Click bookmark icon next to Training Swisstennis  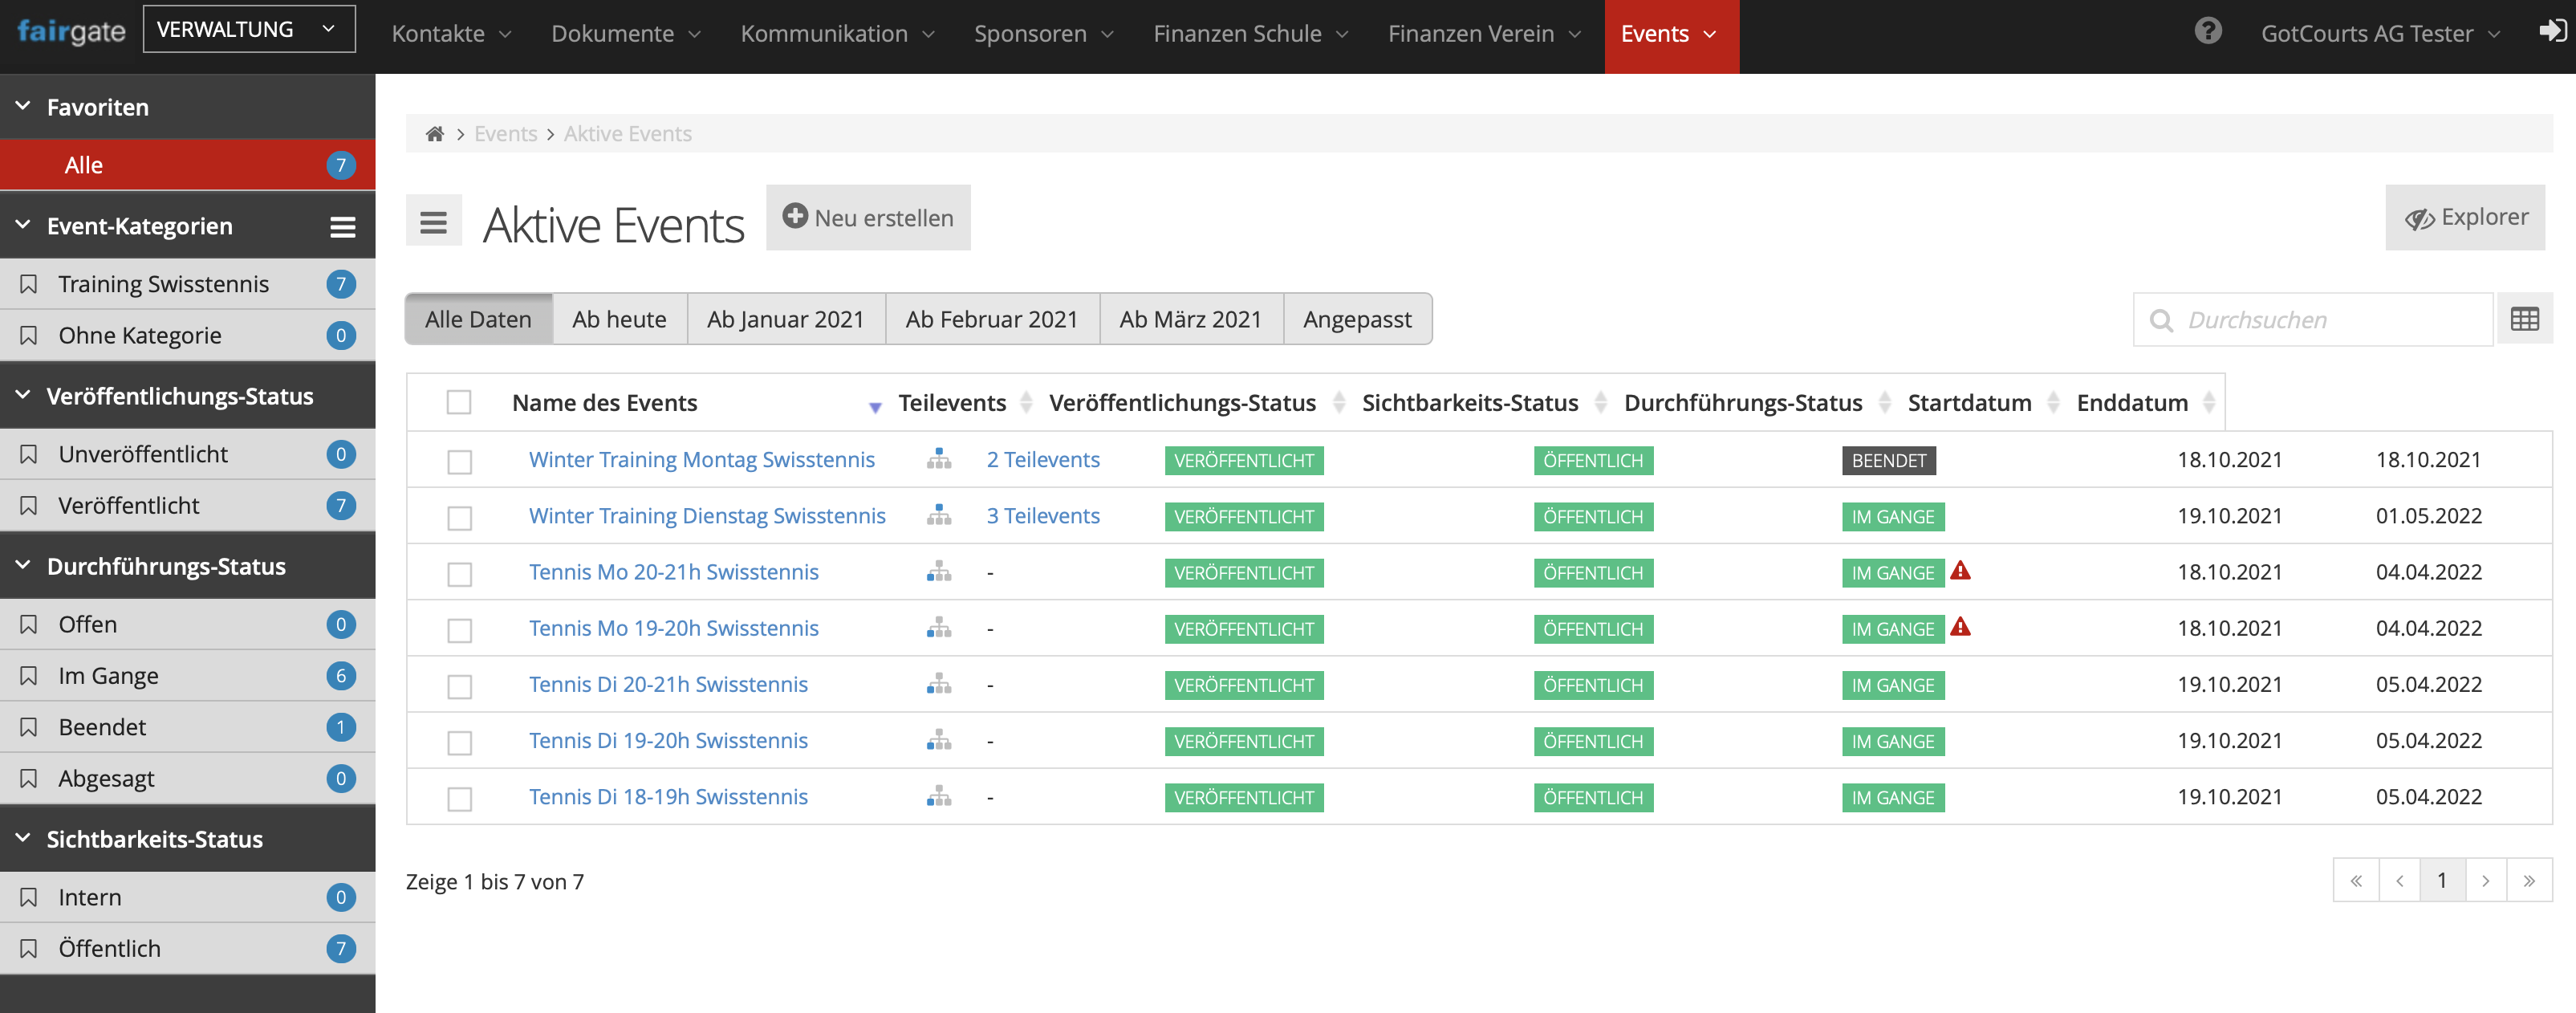[x=29, y=284]
